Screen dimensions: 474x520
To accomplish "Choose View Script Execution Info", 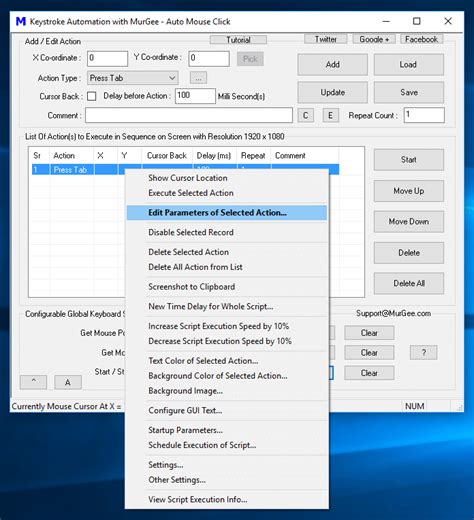I will point(227,499).
